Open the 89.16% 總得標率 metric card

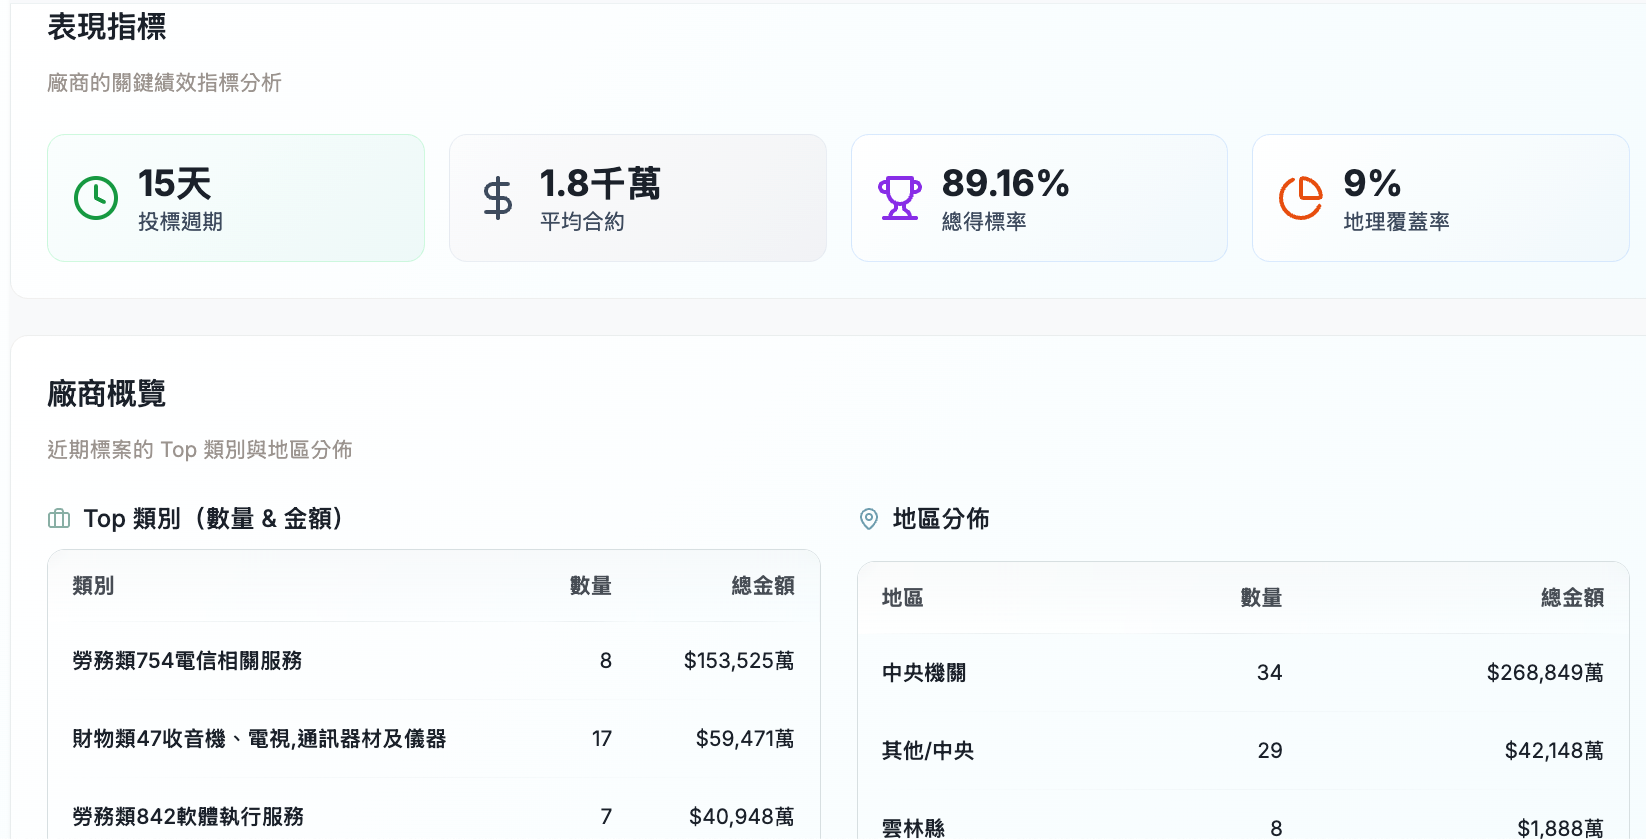(1039, 198)
